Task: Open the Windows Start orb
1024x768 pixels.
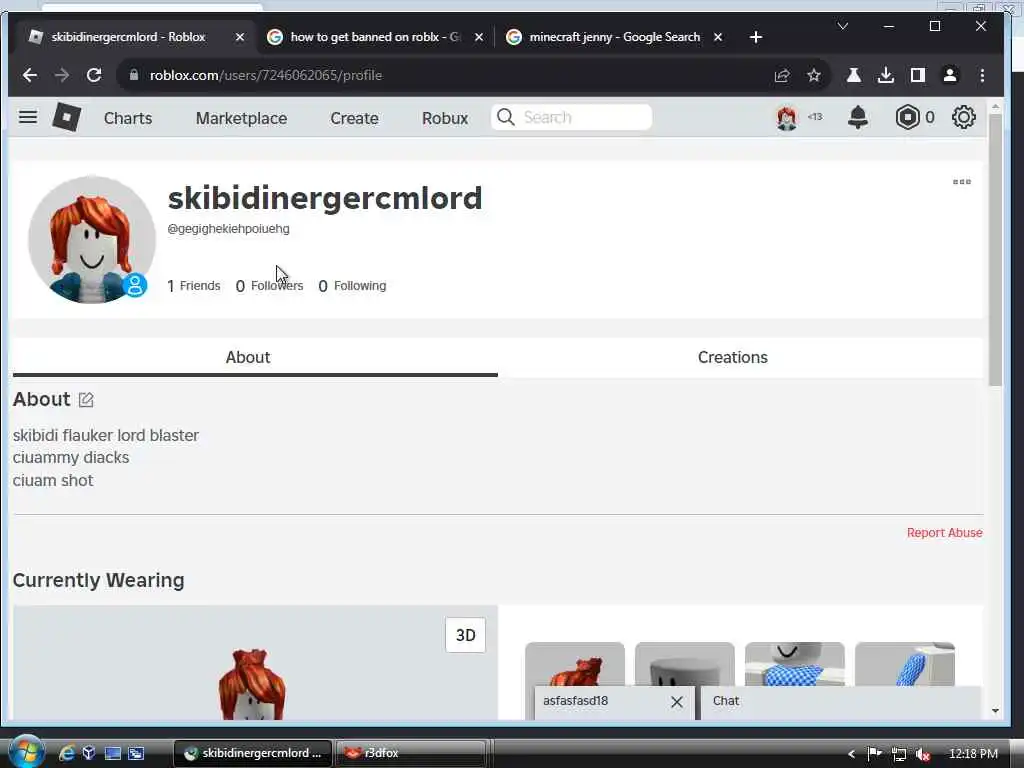Action: coord(25,752)
